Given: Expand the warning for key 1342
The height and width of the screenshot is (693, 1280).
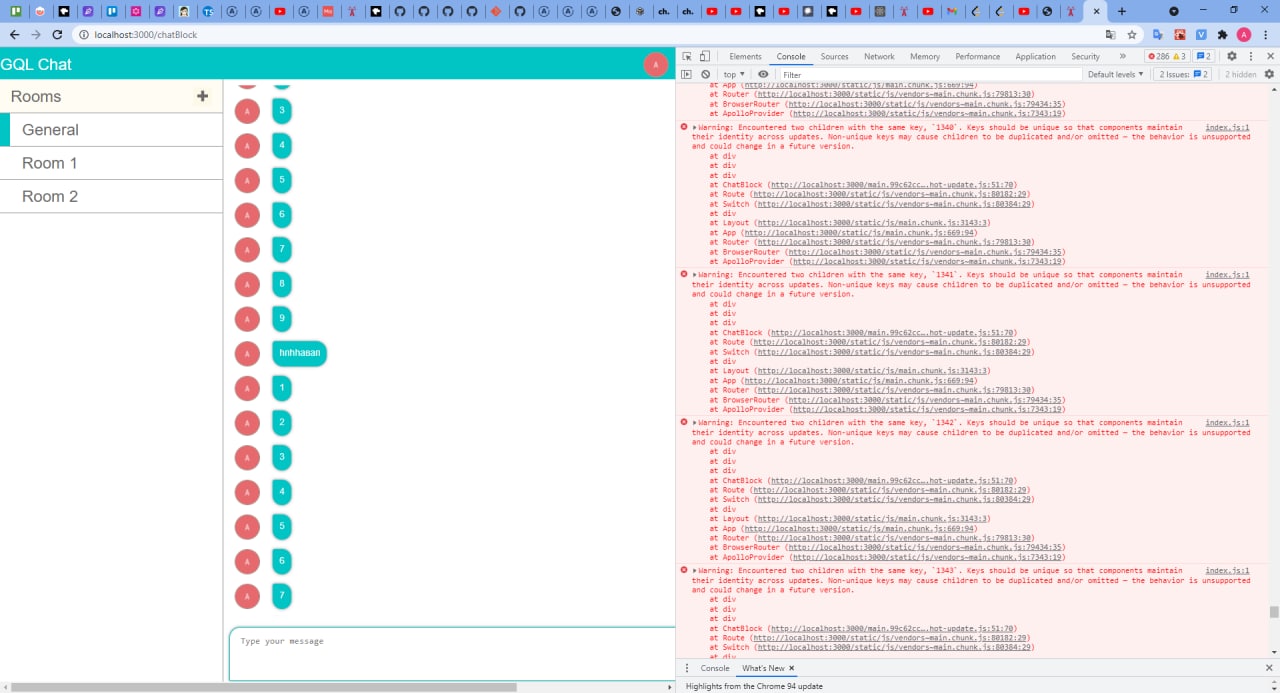Looking at the screenshot, I should [694, 423].
